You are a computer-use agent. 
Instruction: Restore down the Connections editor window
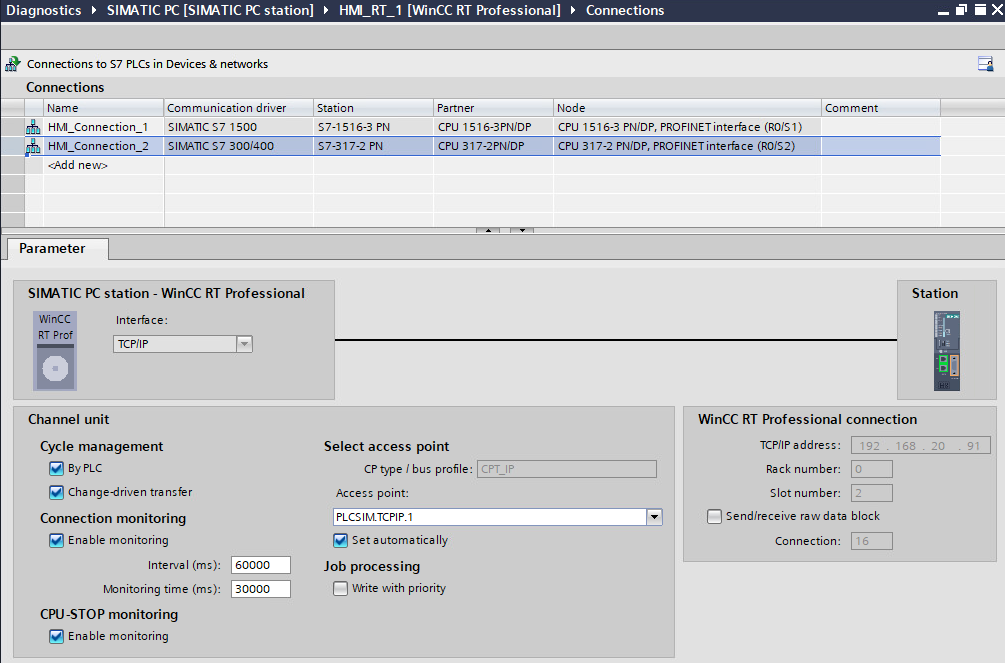(x=961, y=10)
